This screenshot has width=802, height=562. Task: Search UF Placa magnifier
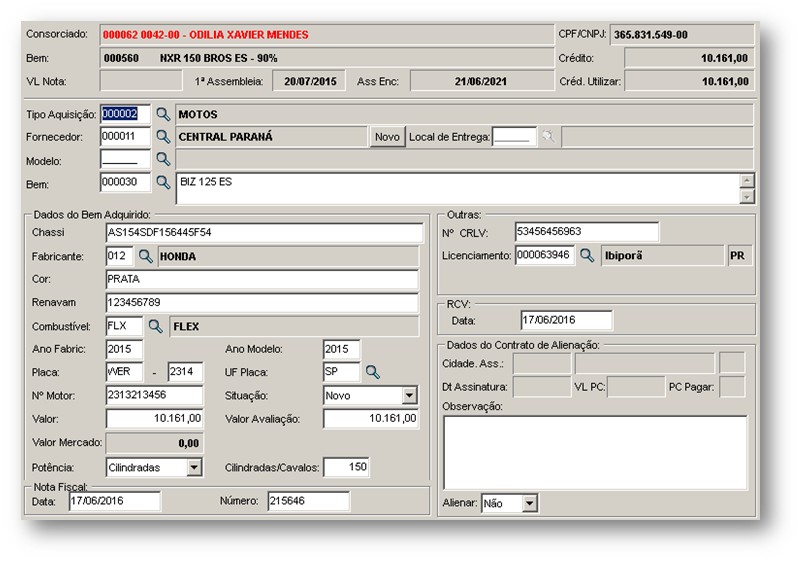coord(373,372)
